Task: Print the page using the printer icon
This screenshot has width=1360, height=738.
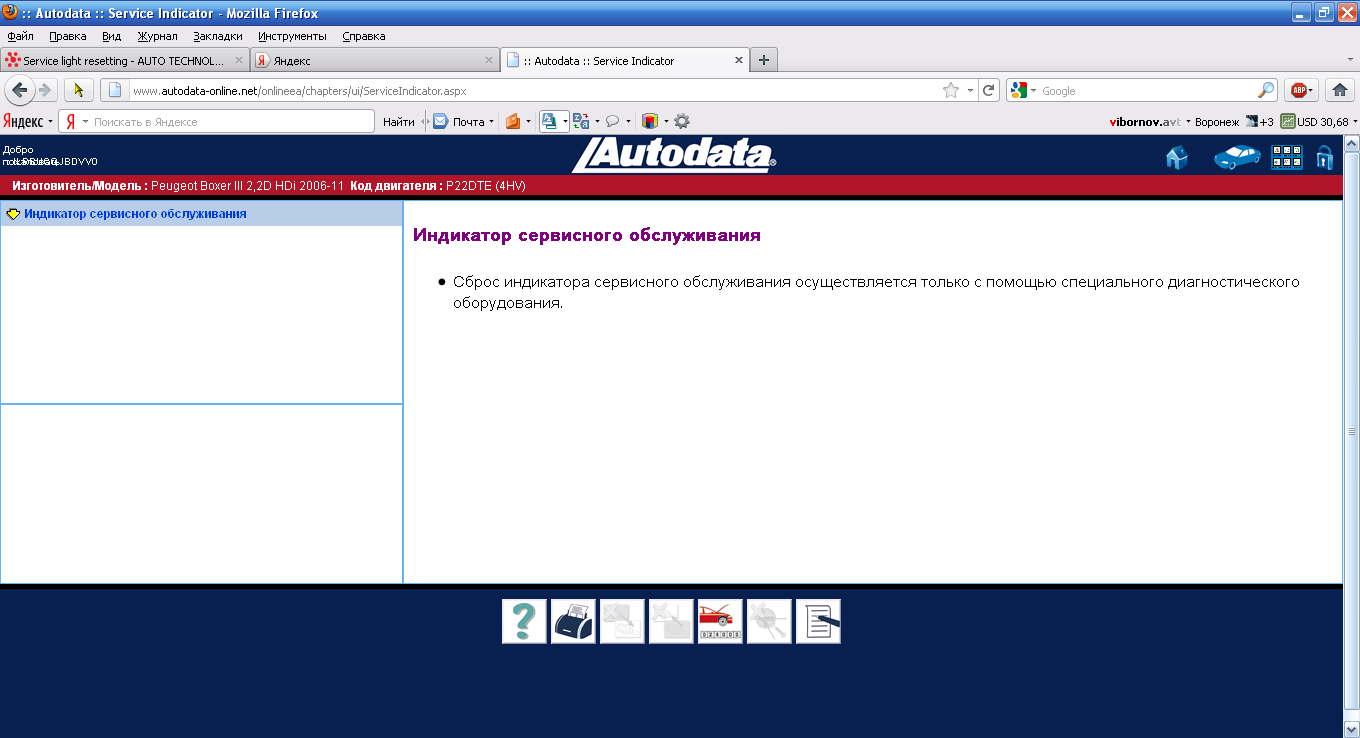Action: click(573, 622)
